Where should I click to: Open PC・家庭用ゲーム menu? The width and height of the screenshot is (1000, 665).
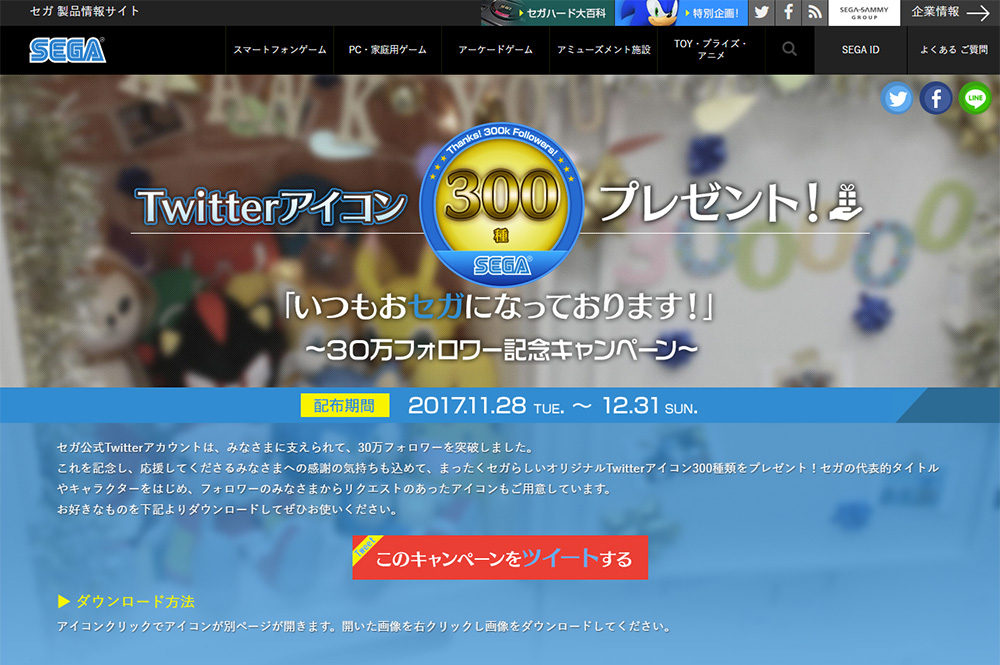pyautogui.click(x=388, y=50)
